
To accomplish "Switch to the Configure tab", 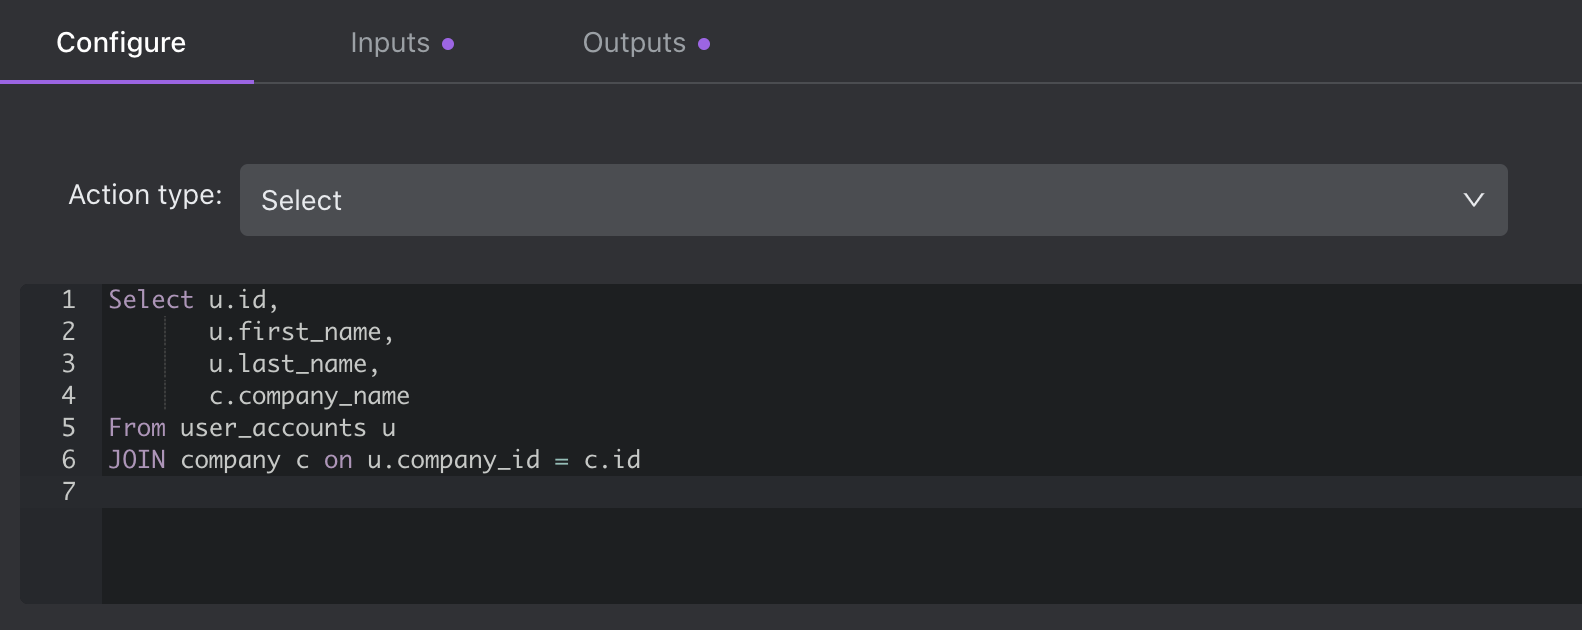I will [x=121, y=43].
